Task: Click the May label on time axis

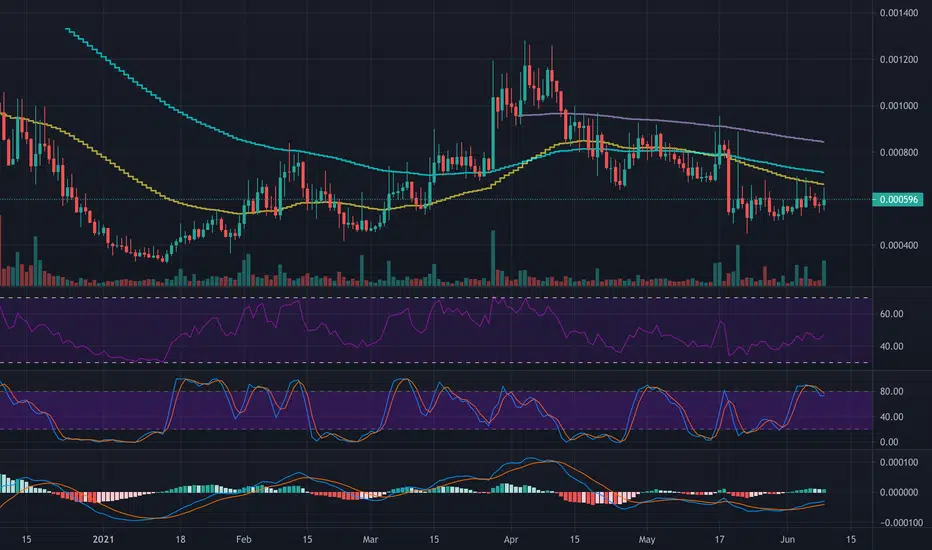Action: click(647, 539)
